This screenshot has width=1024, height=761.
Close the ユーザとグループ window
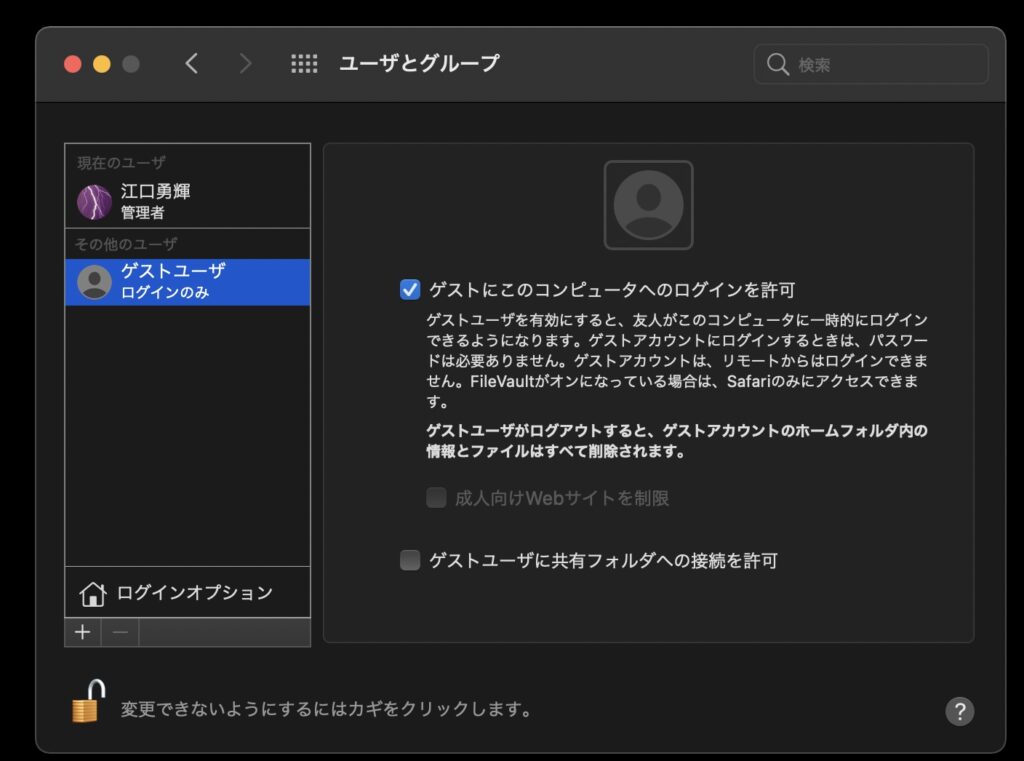tap(72, 64)
